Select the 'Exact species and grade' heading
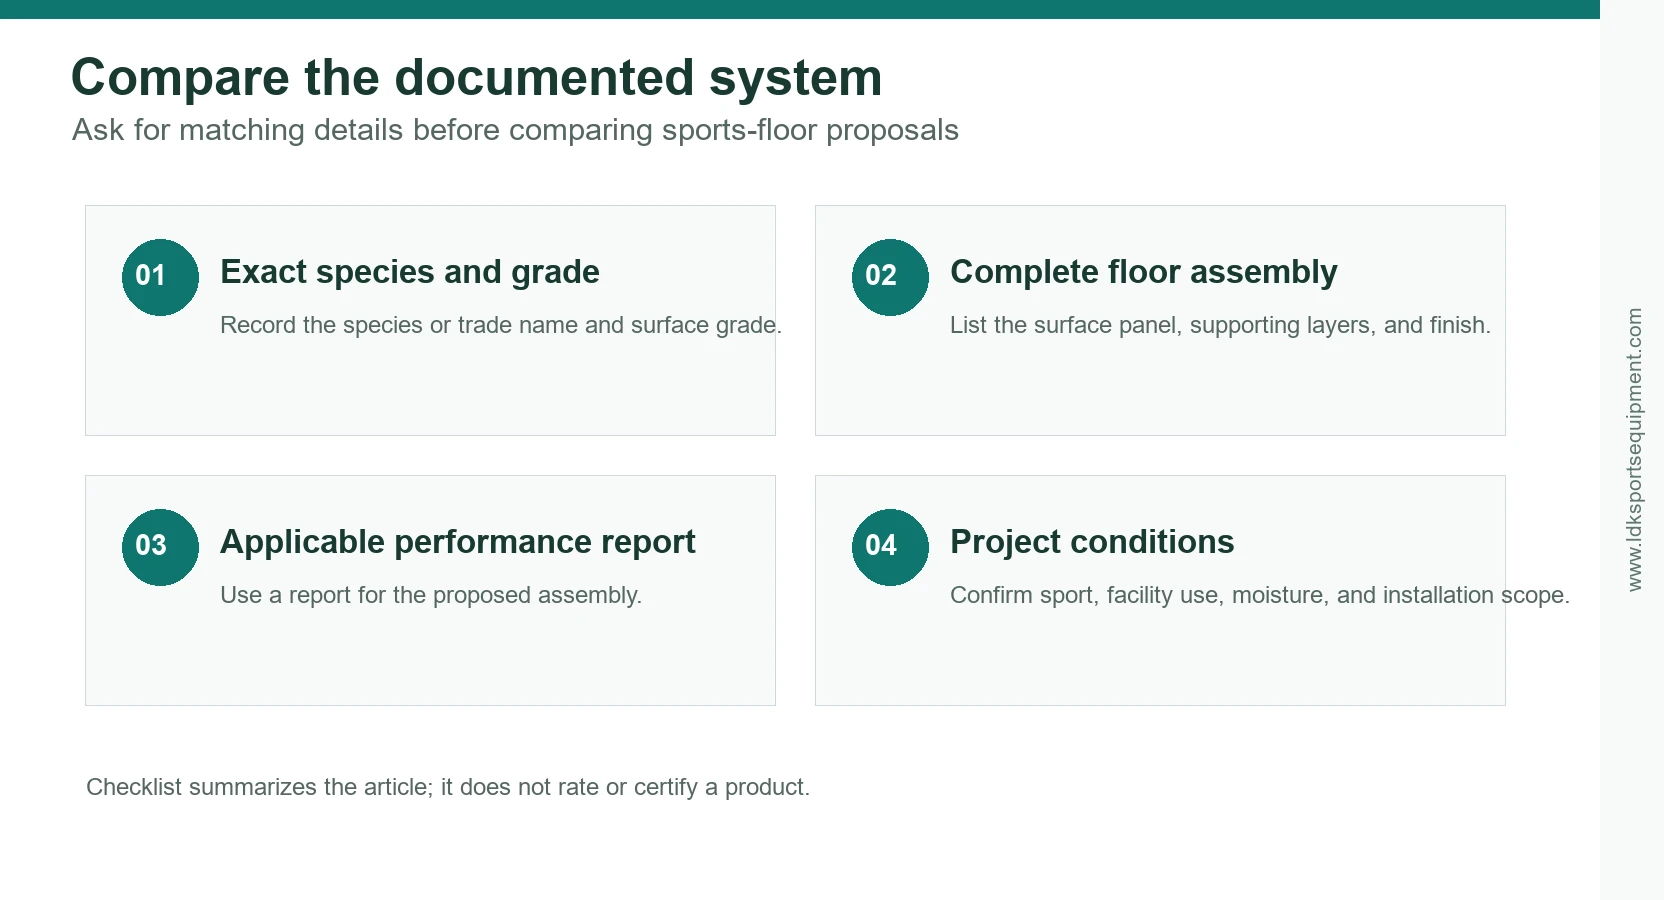 coord(410,272)
